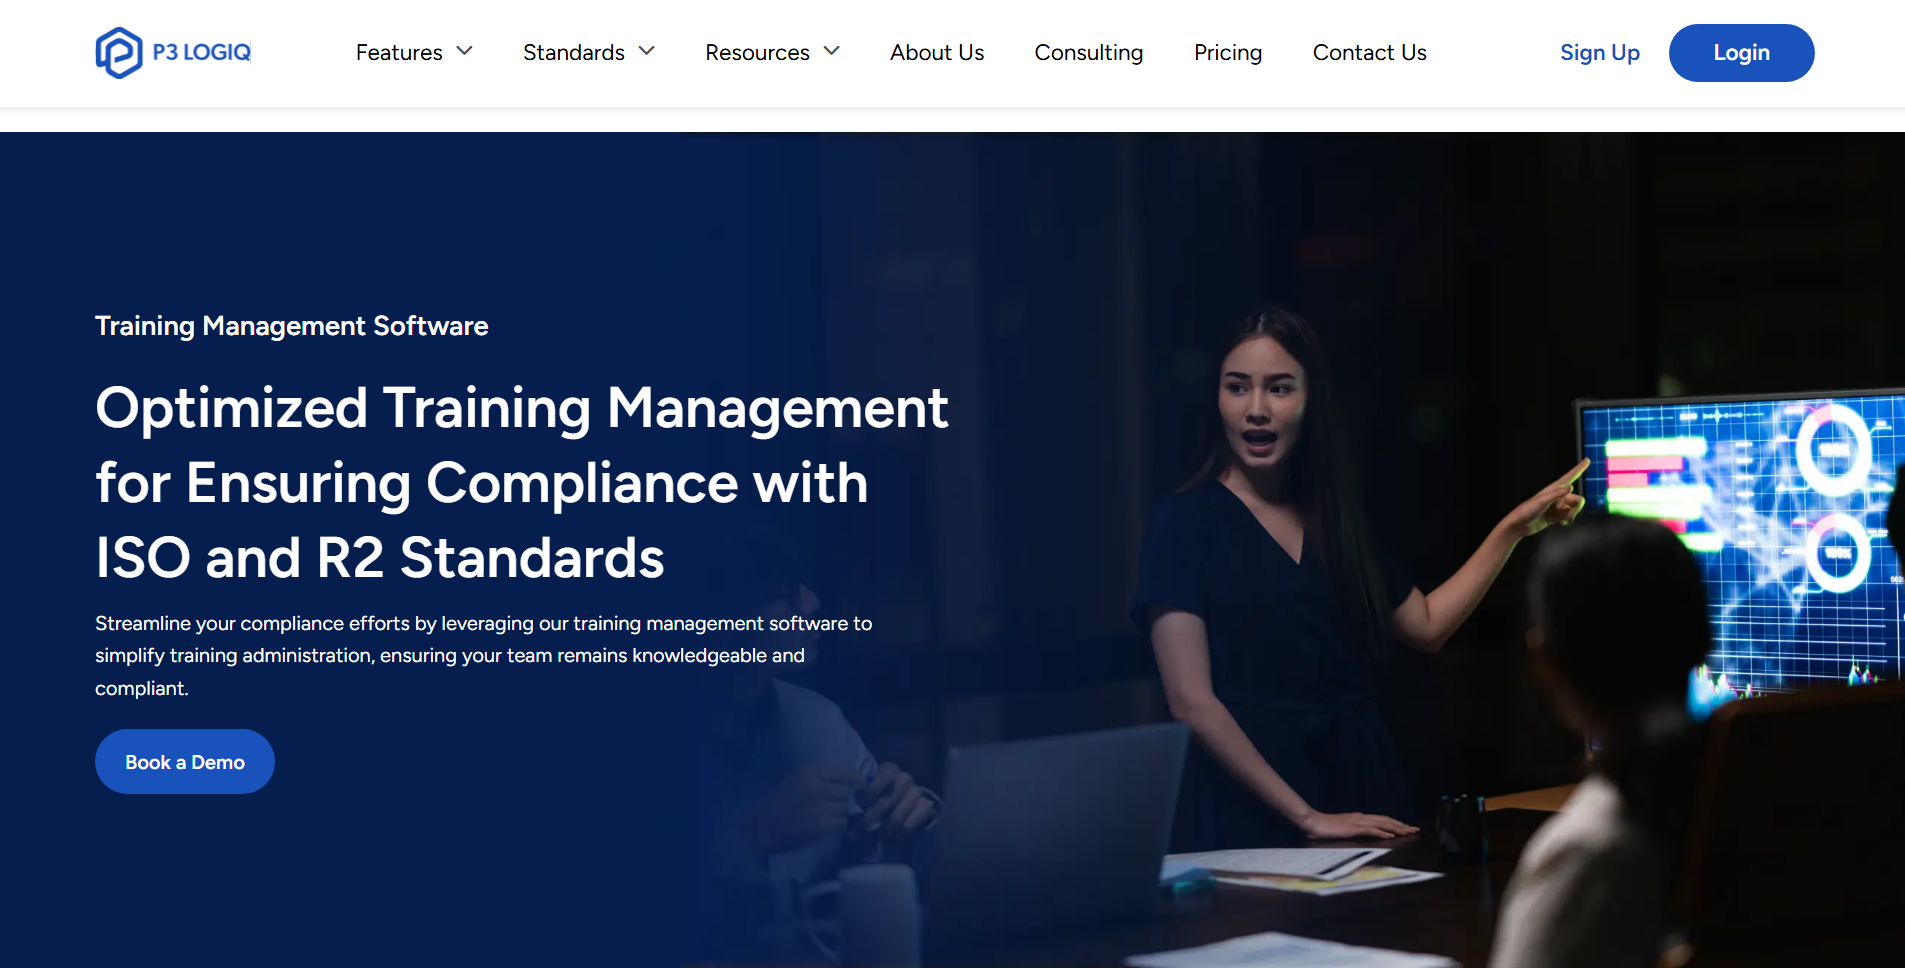Screen dimensions: 1905x968
Task: Open the Contact Us page
Action: (1370, 52)
